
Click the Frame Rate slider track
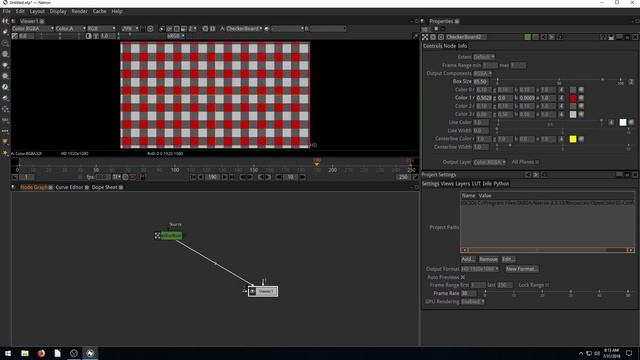pos(556,292)
